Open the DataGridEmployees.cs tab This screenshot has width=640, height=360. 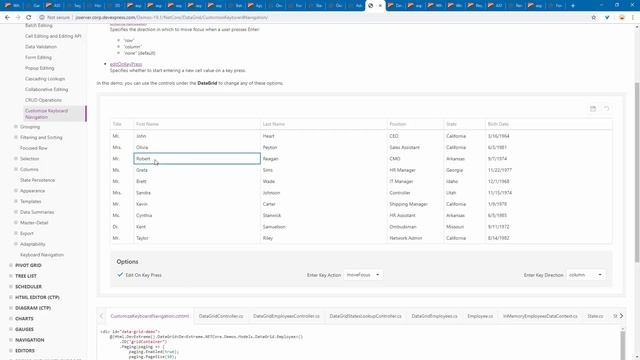tap(434, 316)
